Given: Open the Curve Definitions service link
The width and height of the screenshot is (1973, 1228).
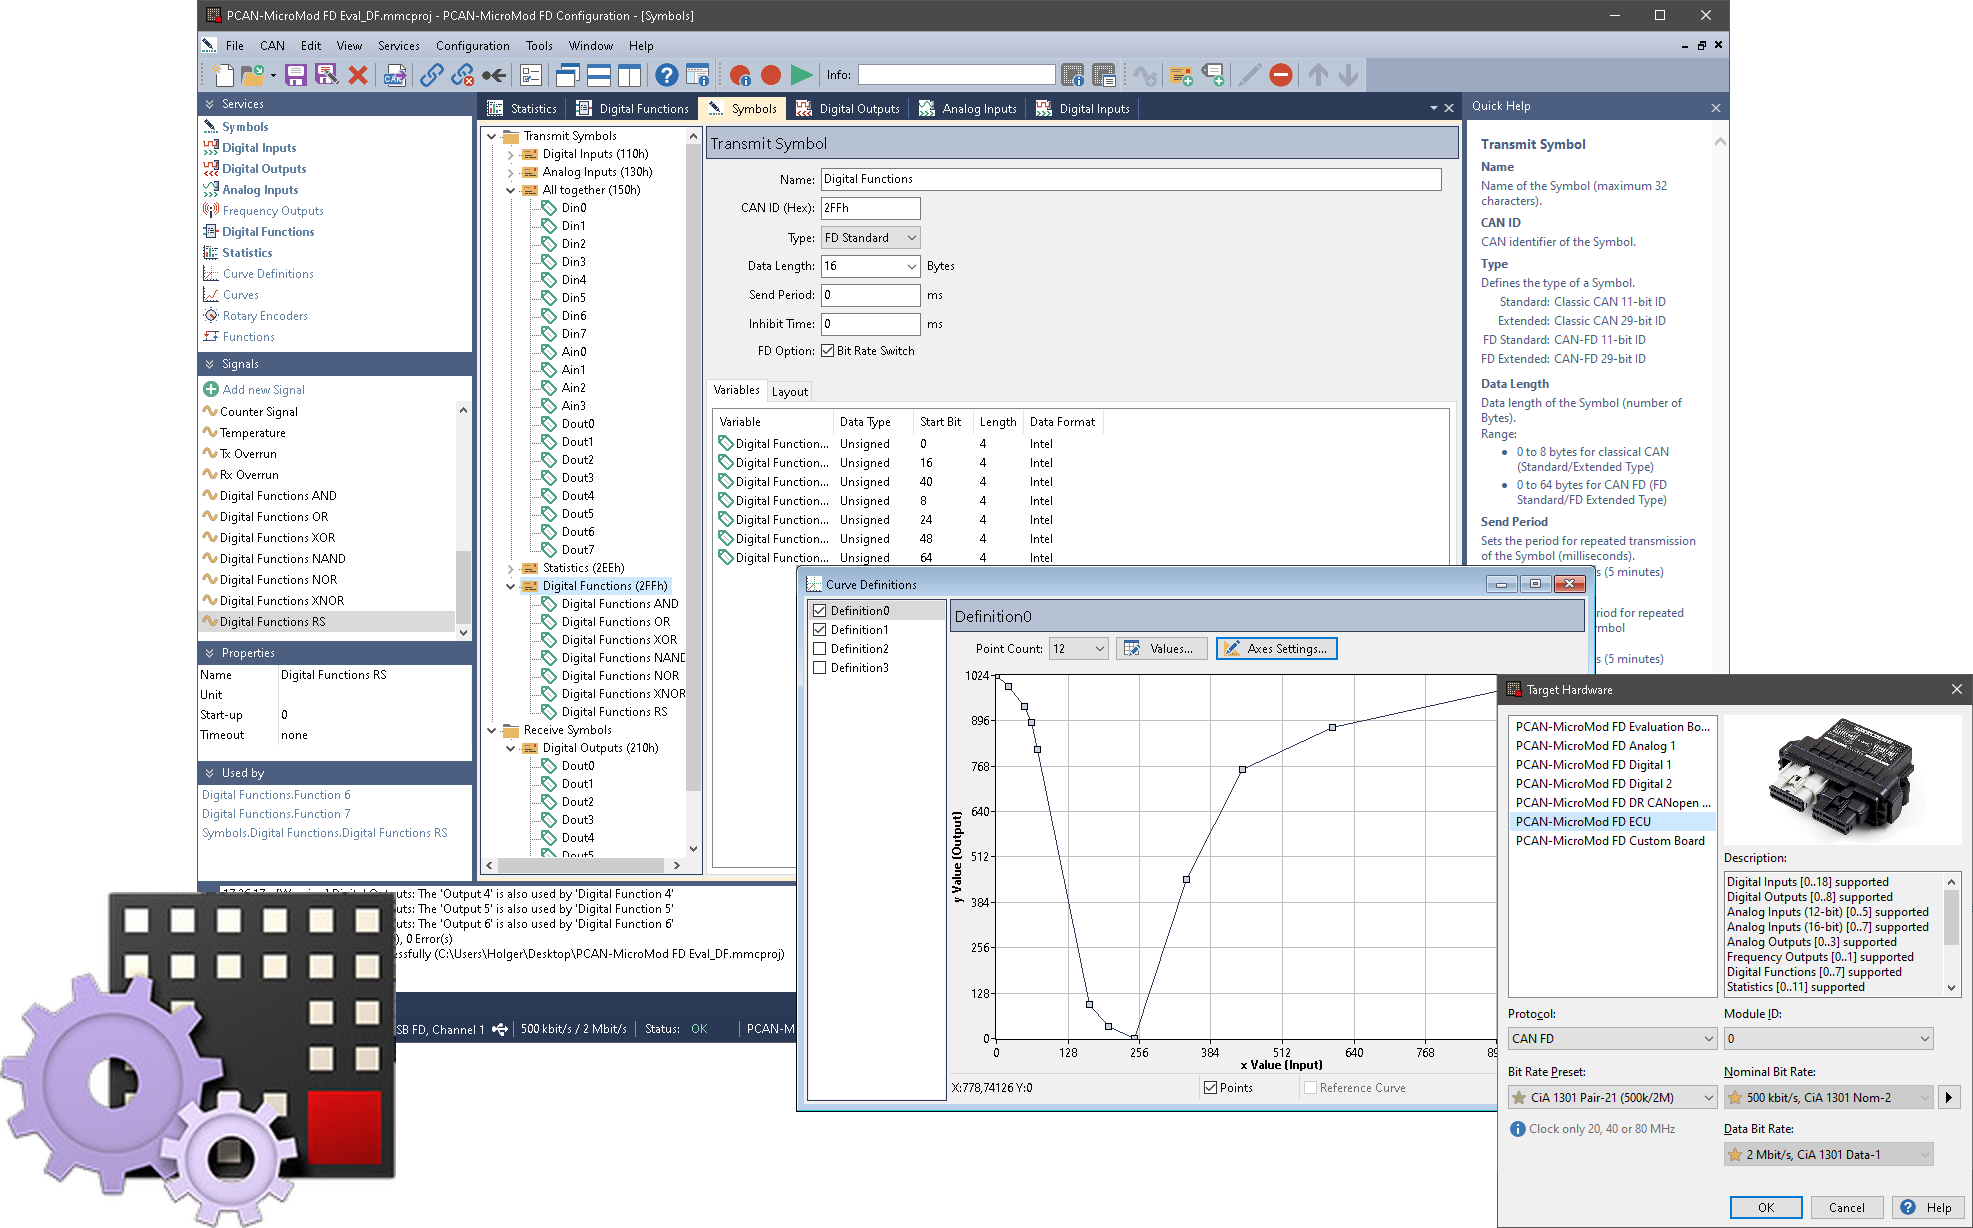Looking at the screenshot, I should (268, 274).
